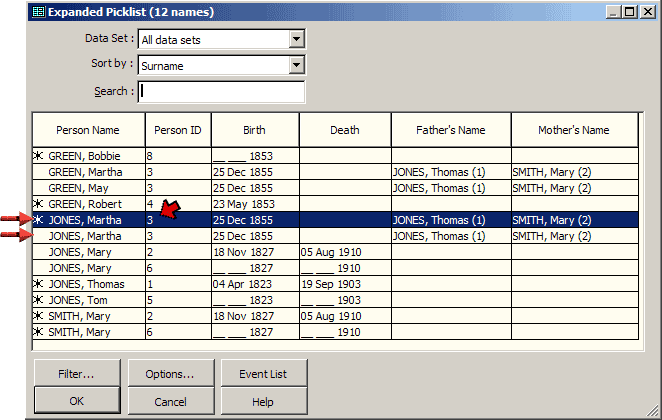Open the Data Set dropdown
This screenshot has height=420, width=662.
pos(296,40)
